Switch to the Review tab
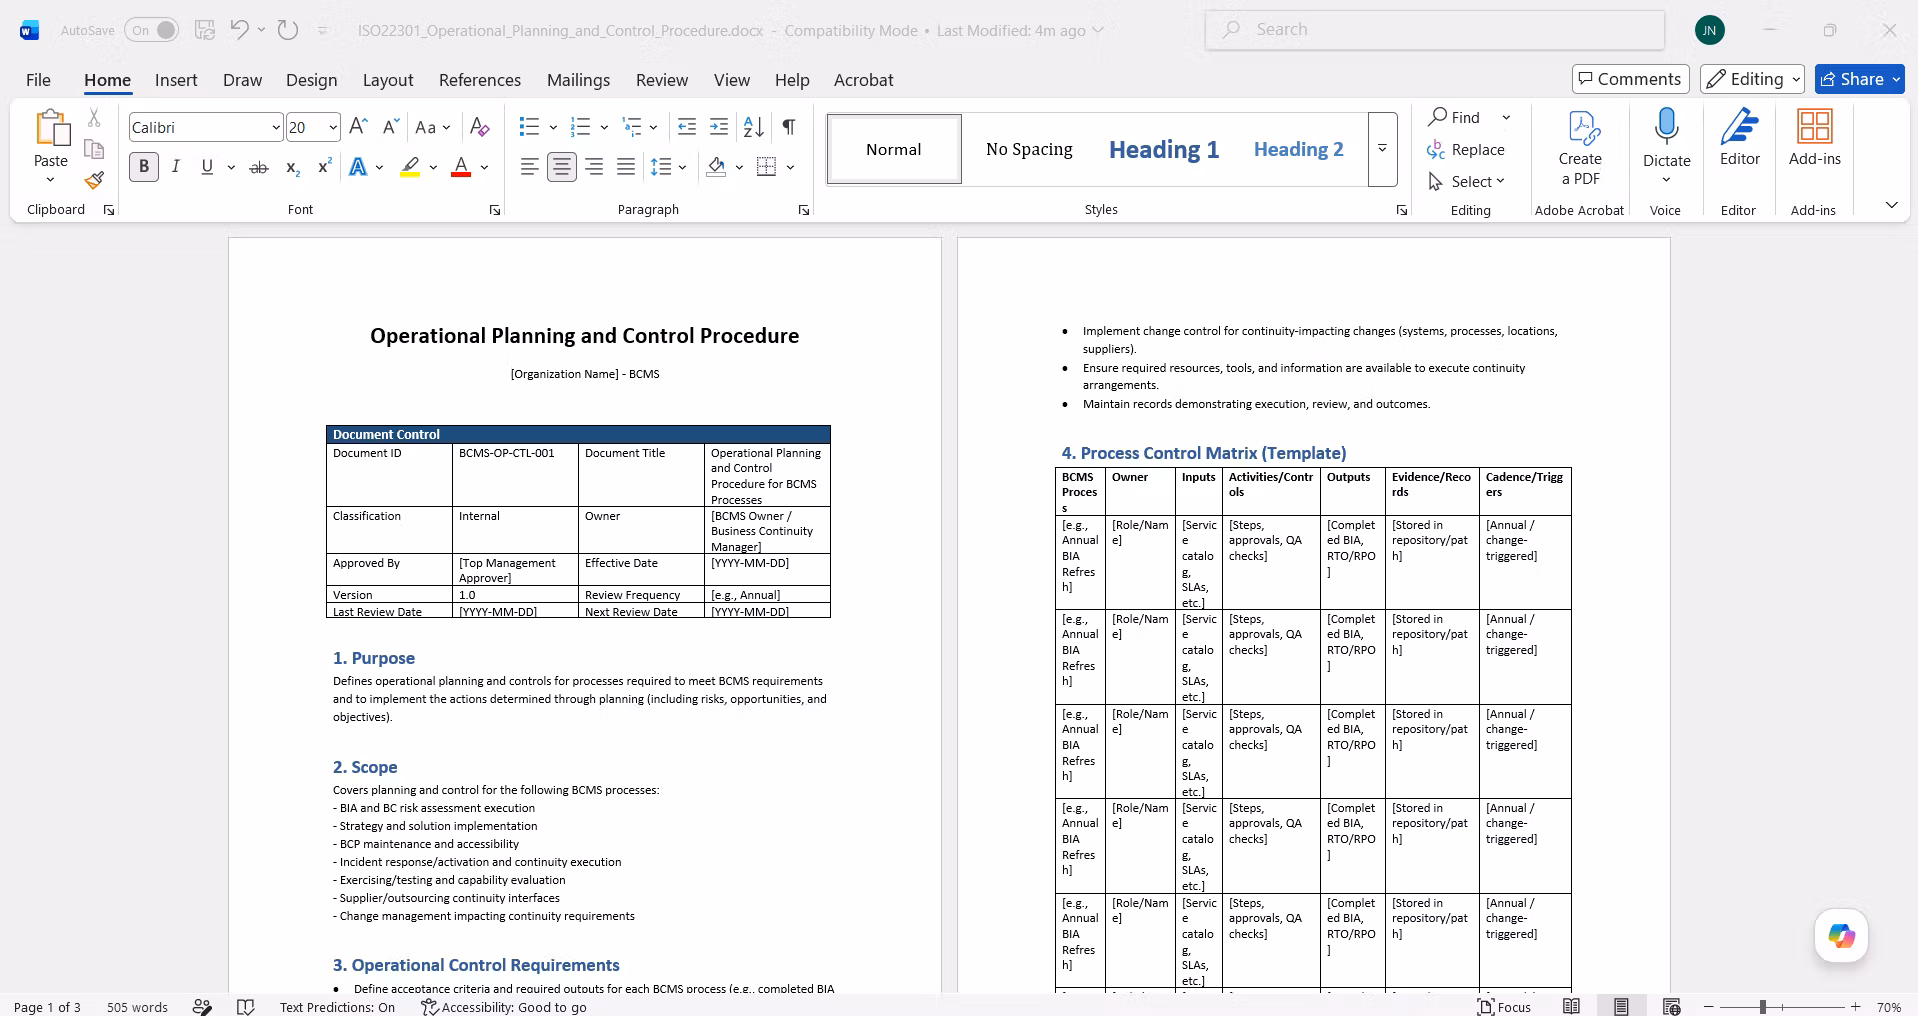This screenshot has width=1918, height=1016. (662, 80)
